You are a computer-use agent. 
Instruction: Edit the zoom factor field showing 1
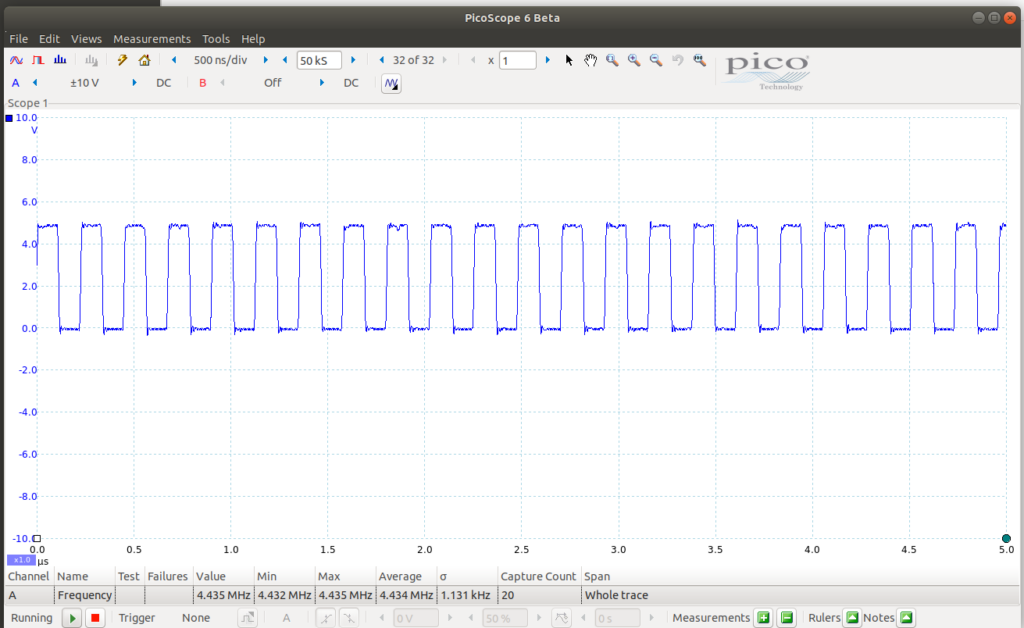[518, 61]
